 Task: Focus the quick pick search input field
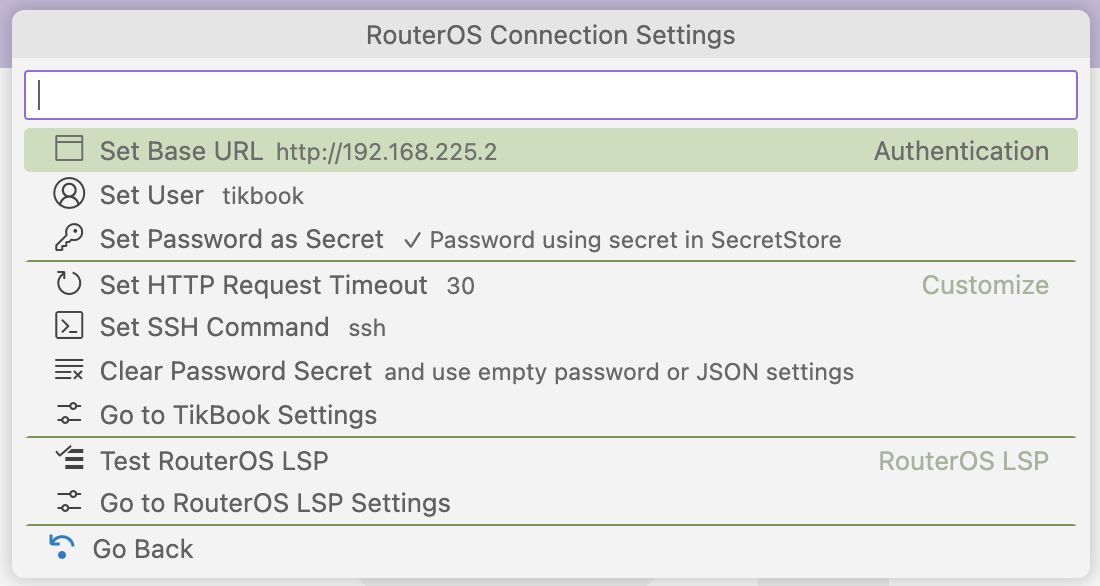tap(551, 95)
